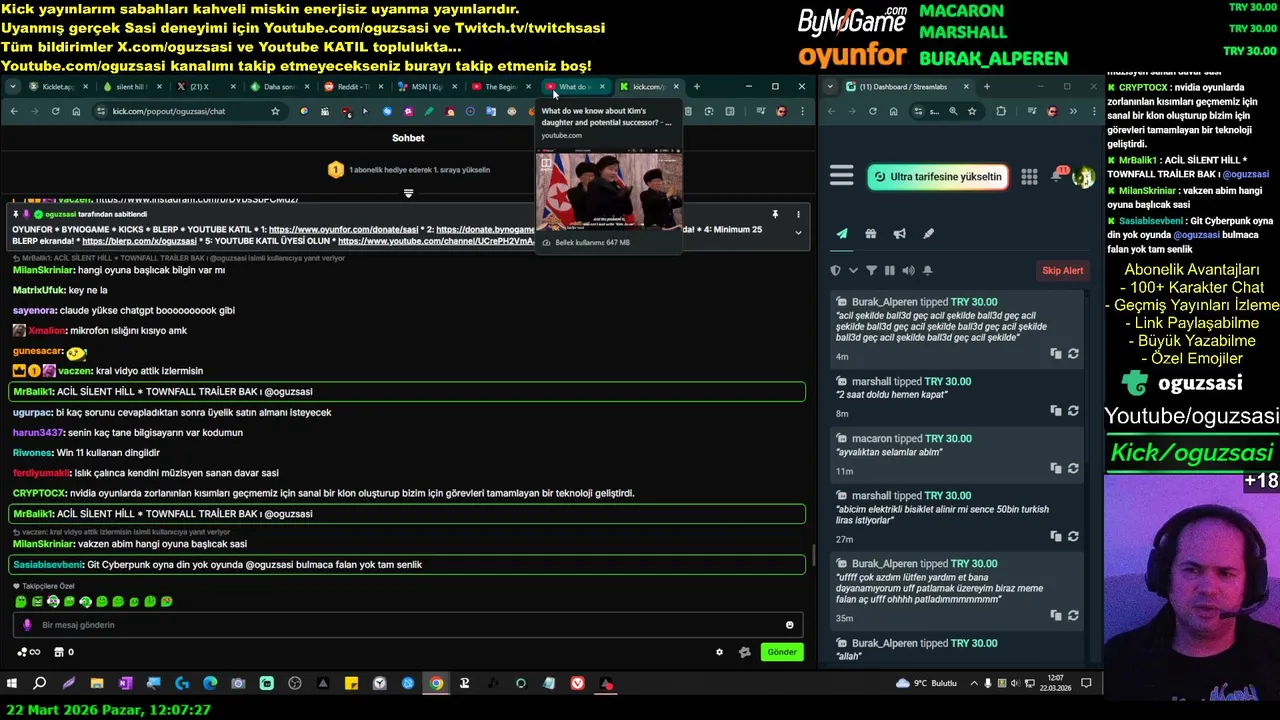1280x720 pixels.
Task: Click the gift shop icon below the chat input
Action: tap(58, 652)
